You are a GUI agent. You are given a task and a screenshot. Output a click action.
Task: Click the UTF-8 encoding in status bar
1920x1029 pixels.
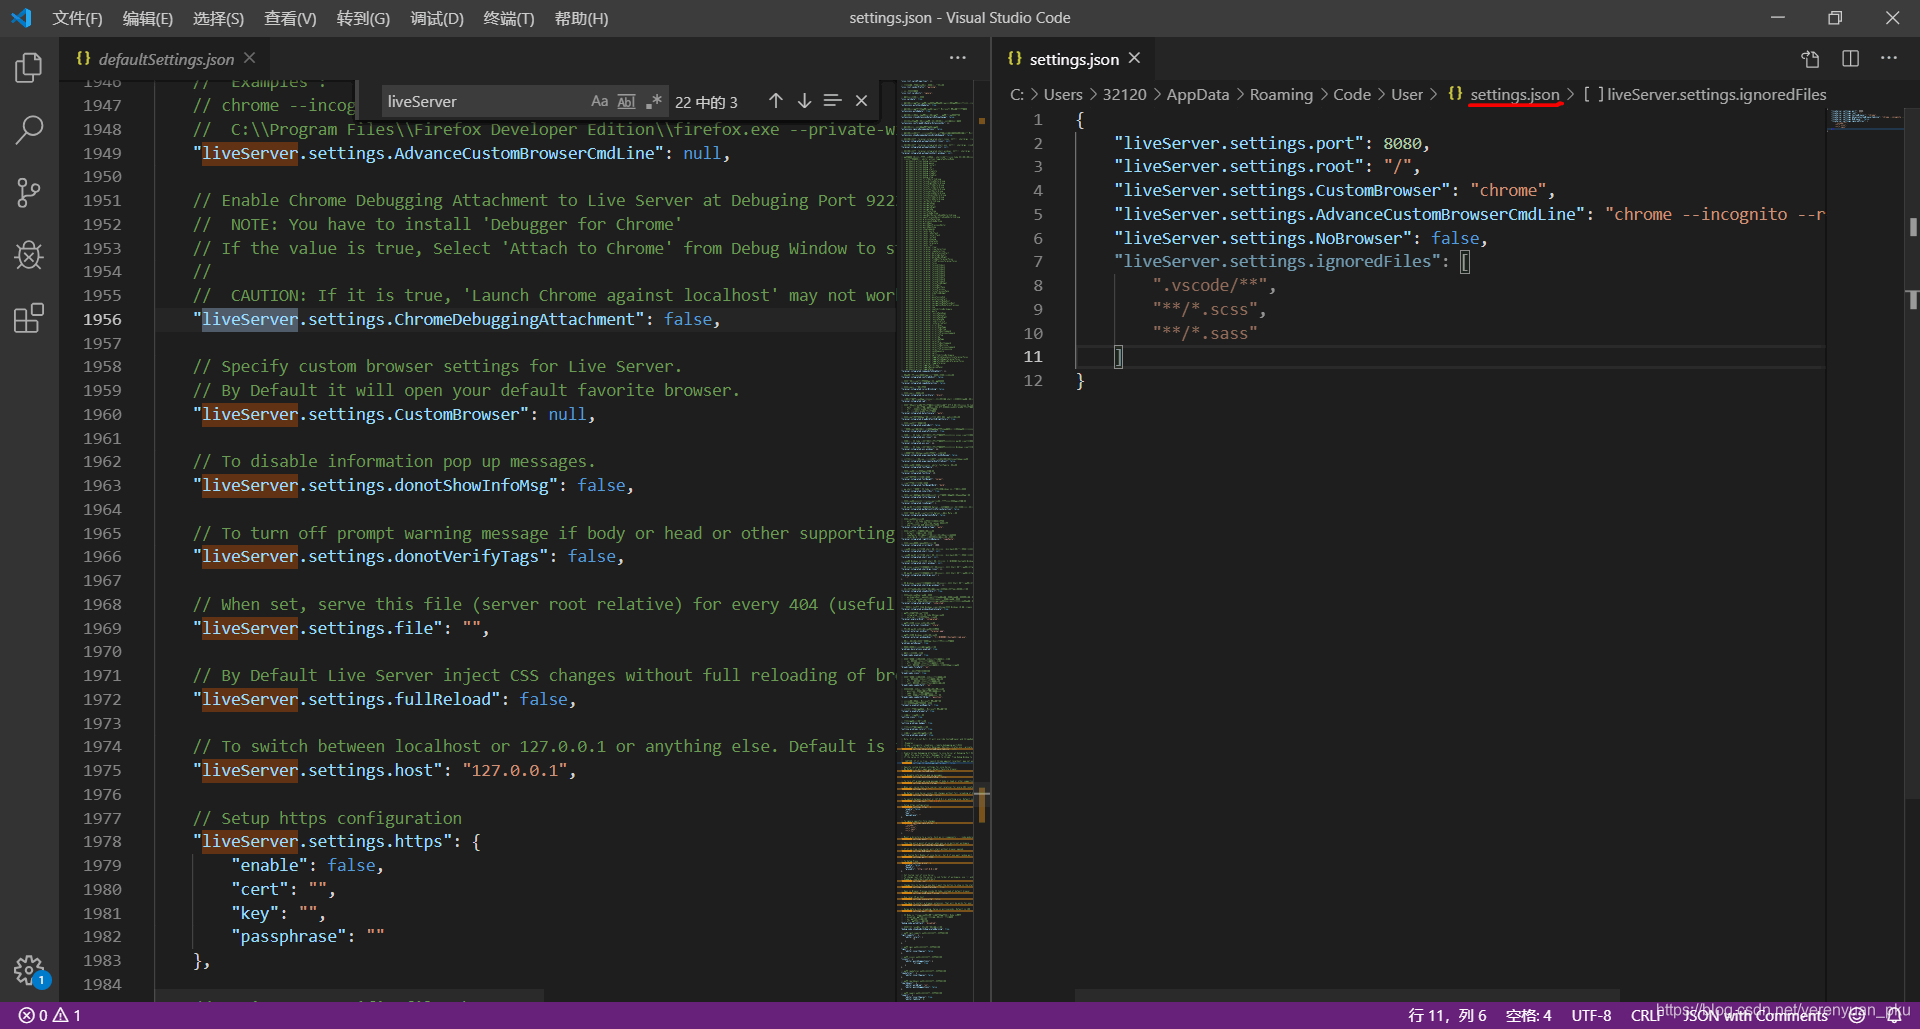(1590, 1015)
